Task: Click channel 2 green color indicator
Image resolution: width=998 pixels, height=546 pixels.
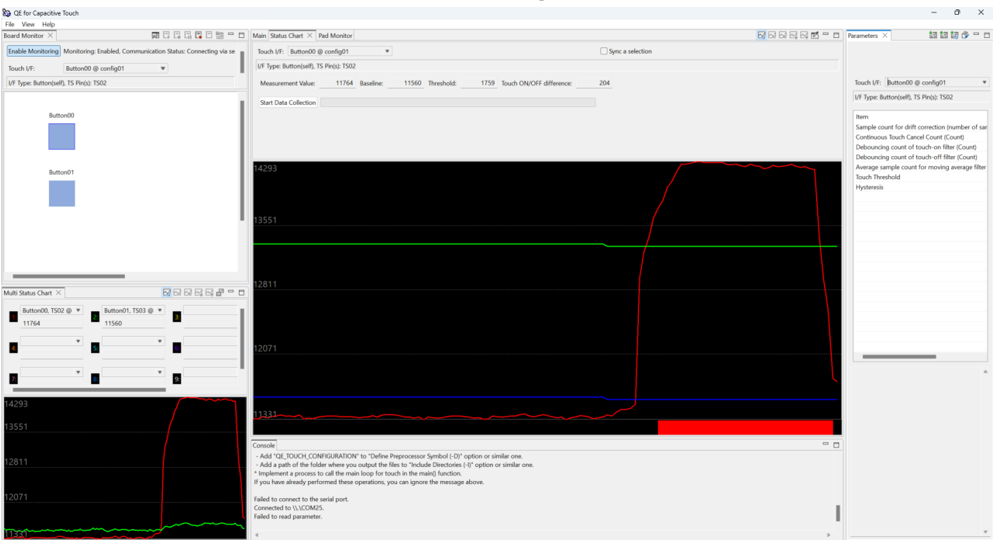Action: [95, 317]
